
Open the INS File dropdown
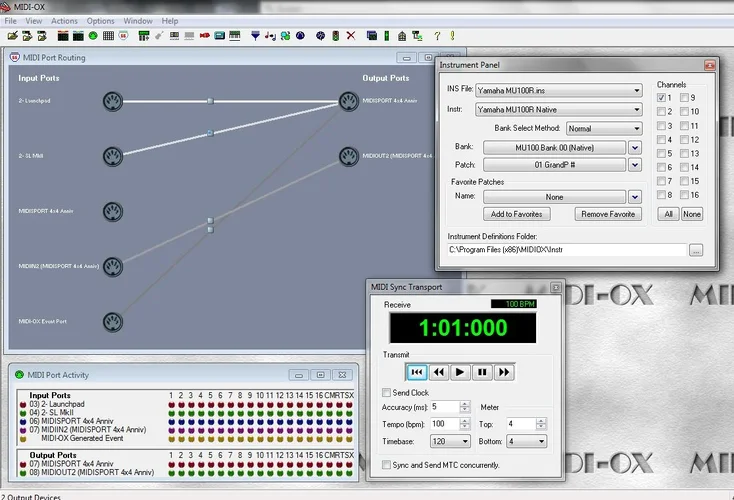558,90
